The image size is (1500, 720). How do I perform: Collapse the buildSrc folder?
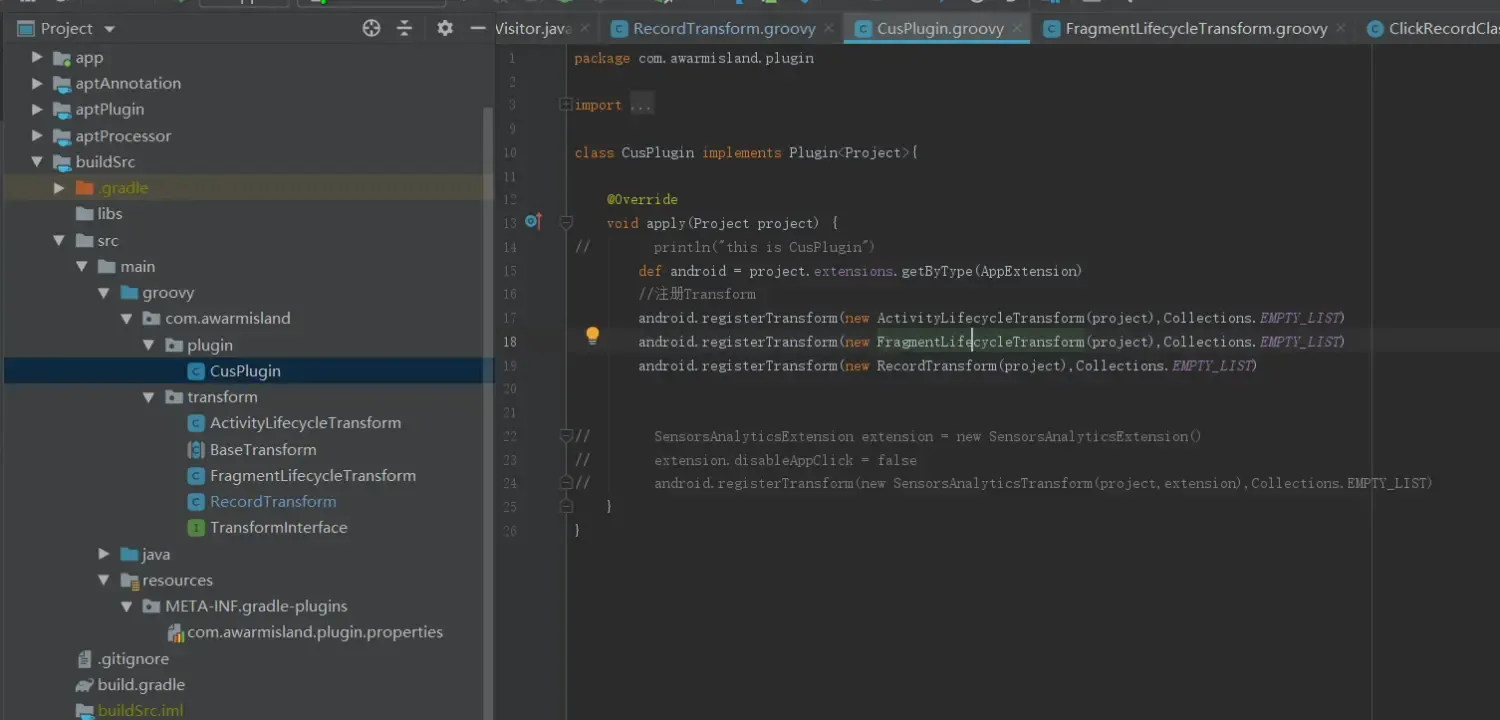click(37, 162)
